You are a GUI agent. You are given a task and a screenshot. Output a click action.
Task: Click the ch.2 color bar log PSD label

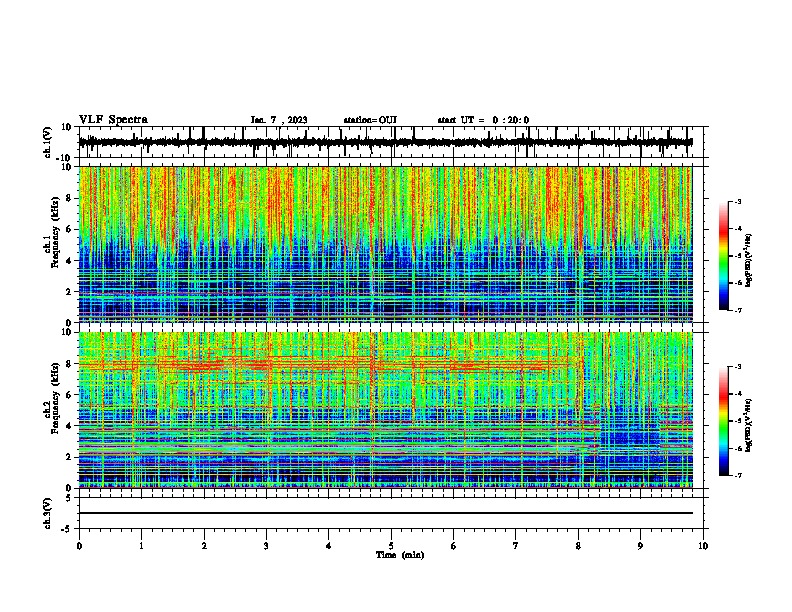pyautogui.click(x=749, y=426)
